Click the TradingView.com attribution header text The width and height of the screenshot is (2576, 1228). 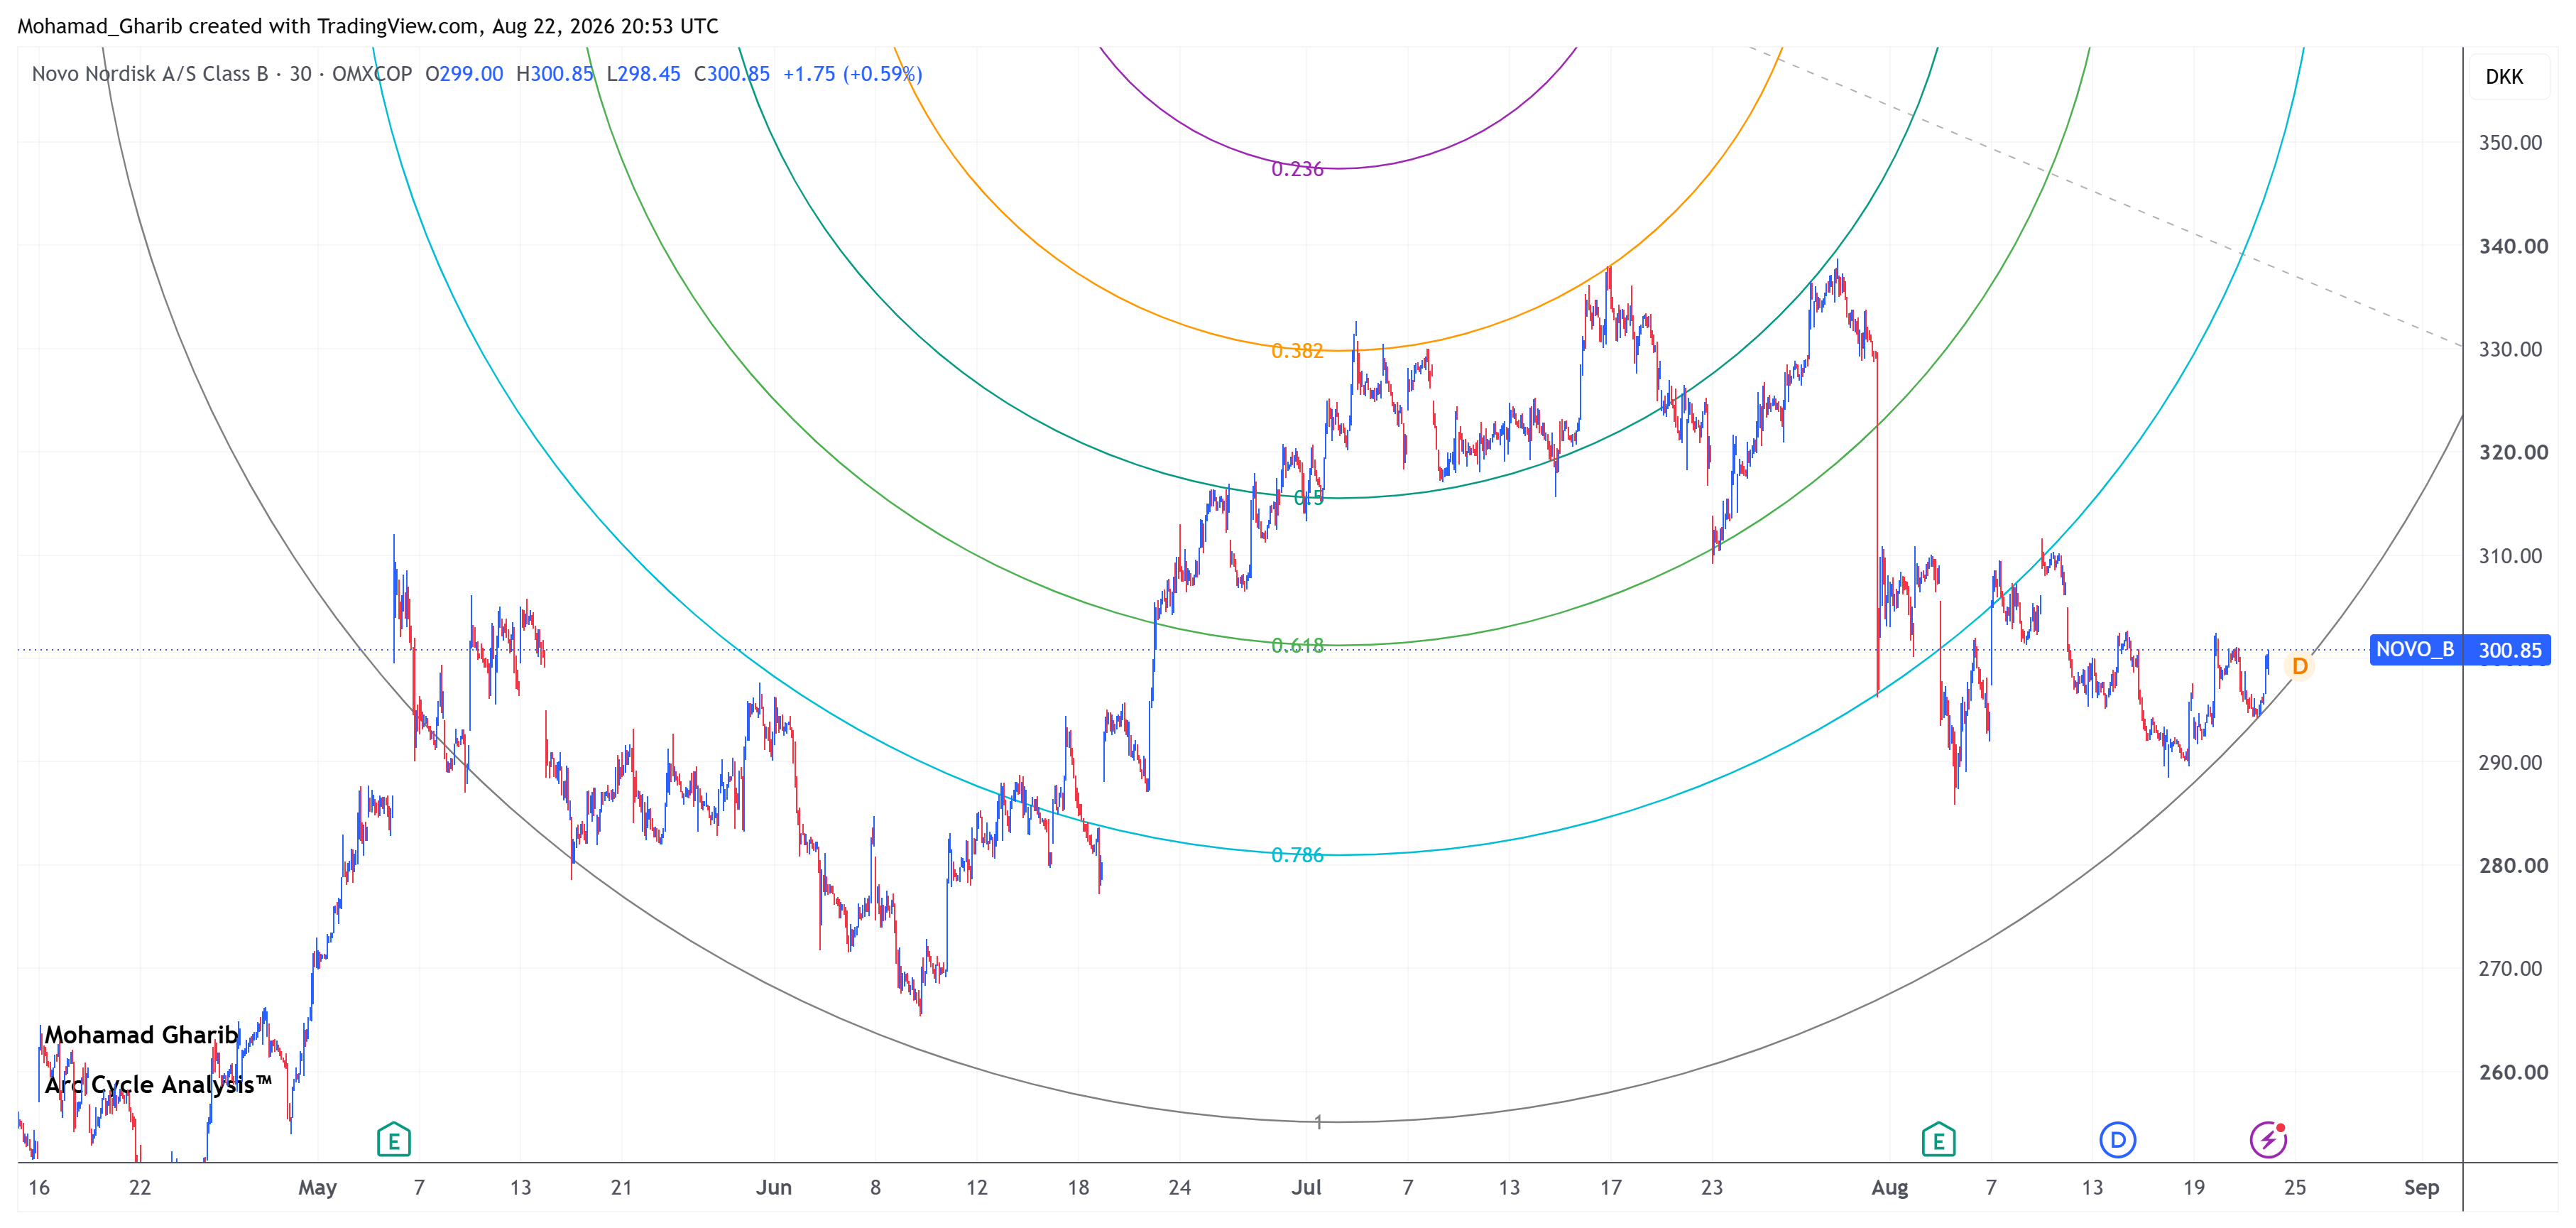368,26
